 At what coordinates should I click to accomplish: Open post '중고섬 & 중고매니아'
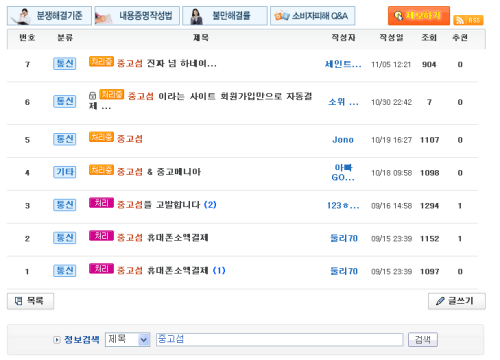tap(159, 172)
